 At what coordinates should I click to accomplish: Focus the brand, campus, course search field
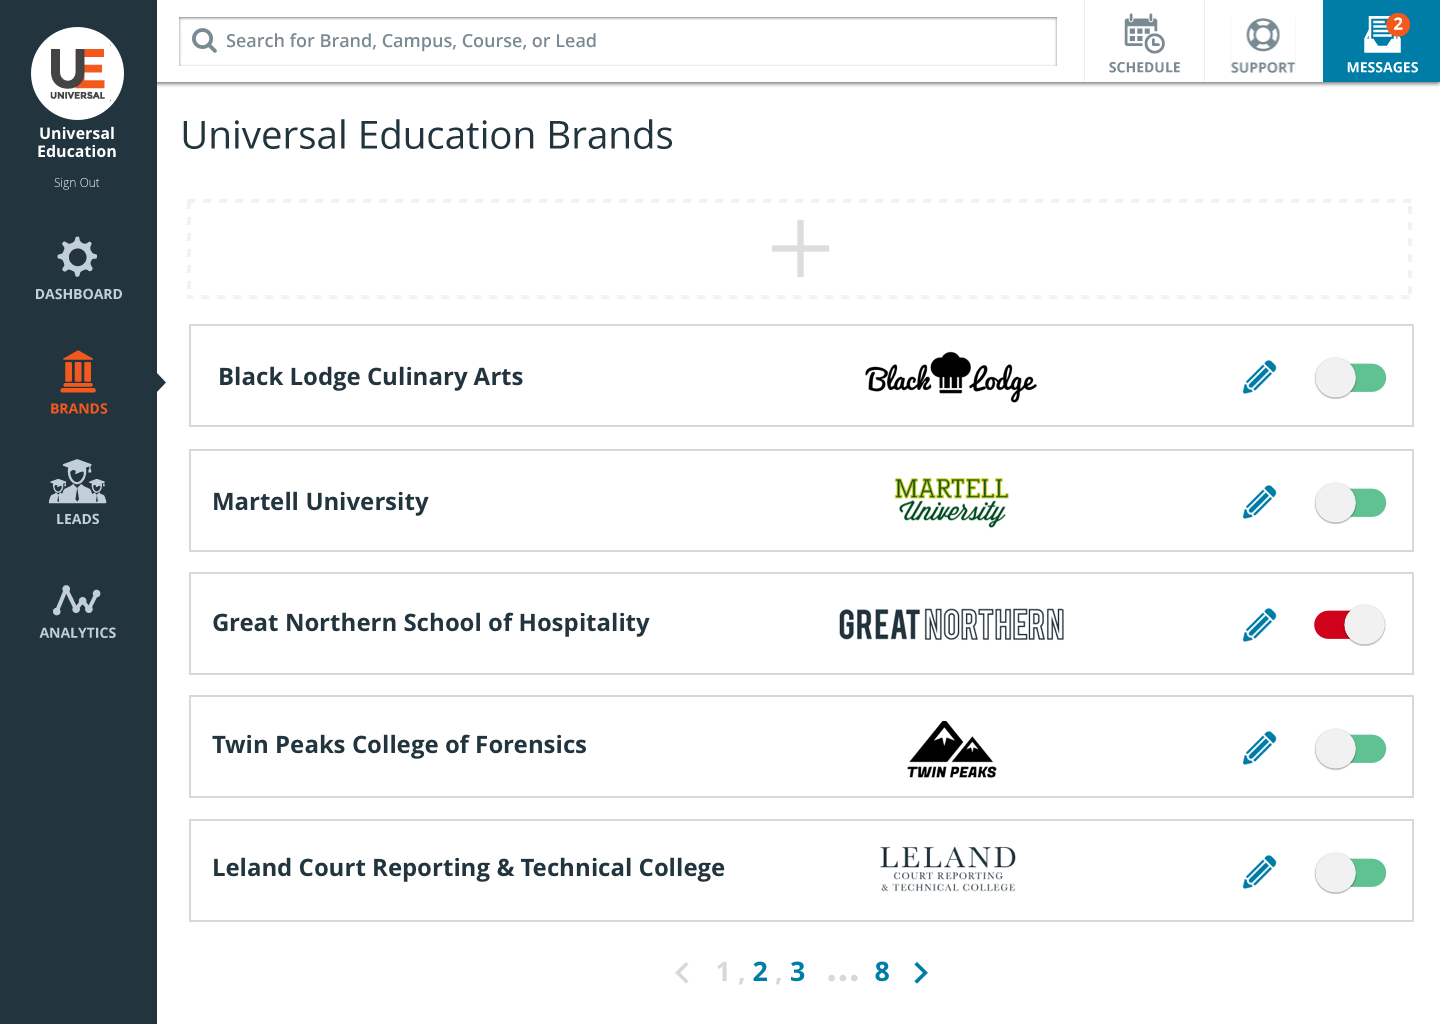(618, 41)
